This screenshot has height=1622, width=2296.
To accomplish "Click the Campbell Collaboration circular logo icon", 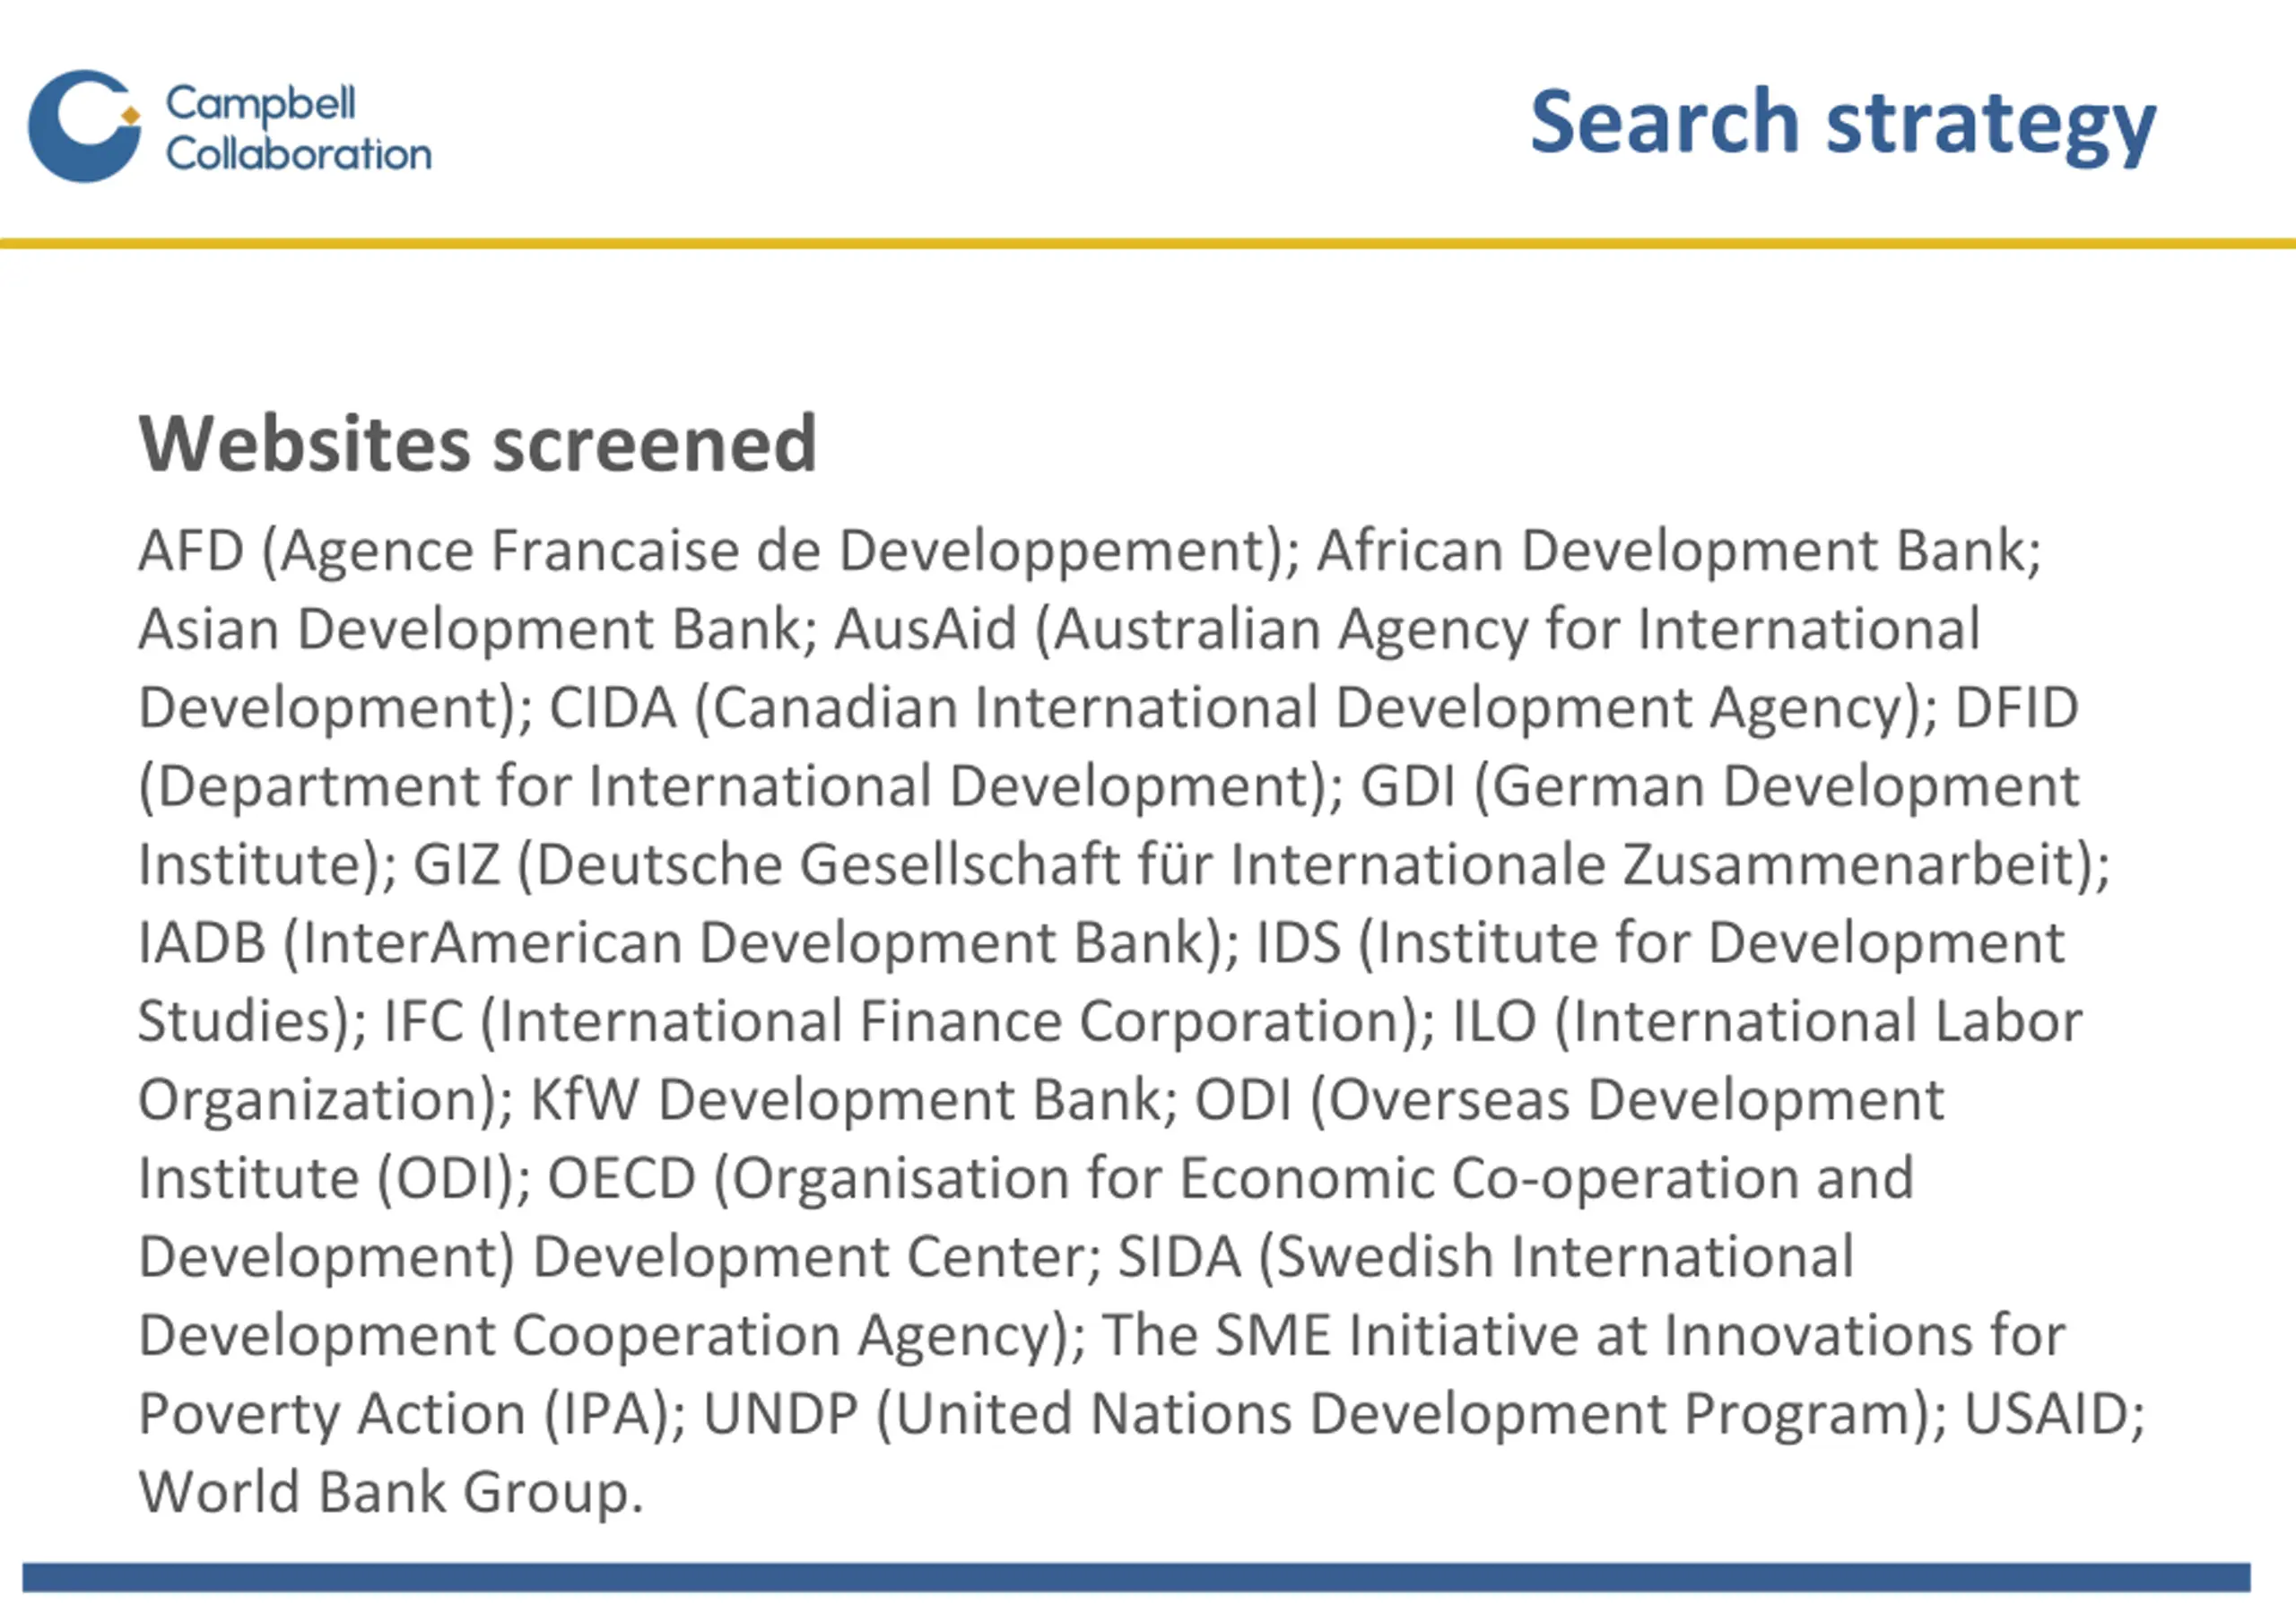I will [x=84, y=126].
